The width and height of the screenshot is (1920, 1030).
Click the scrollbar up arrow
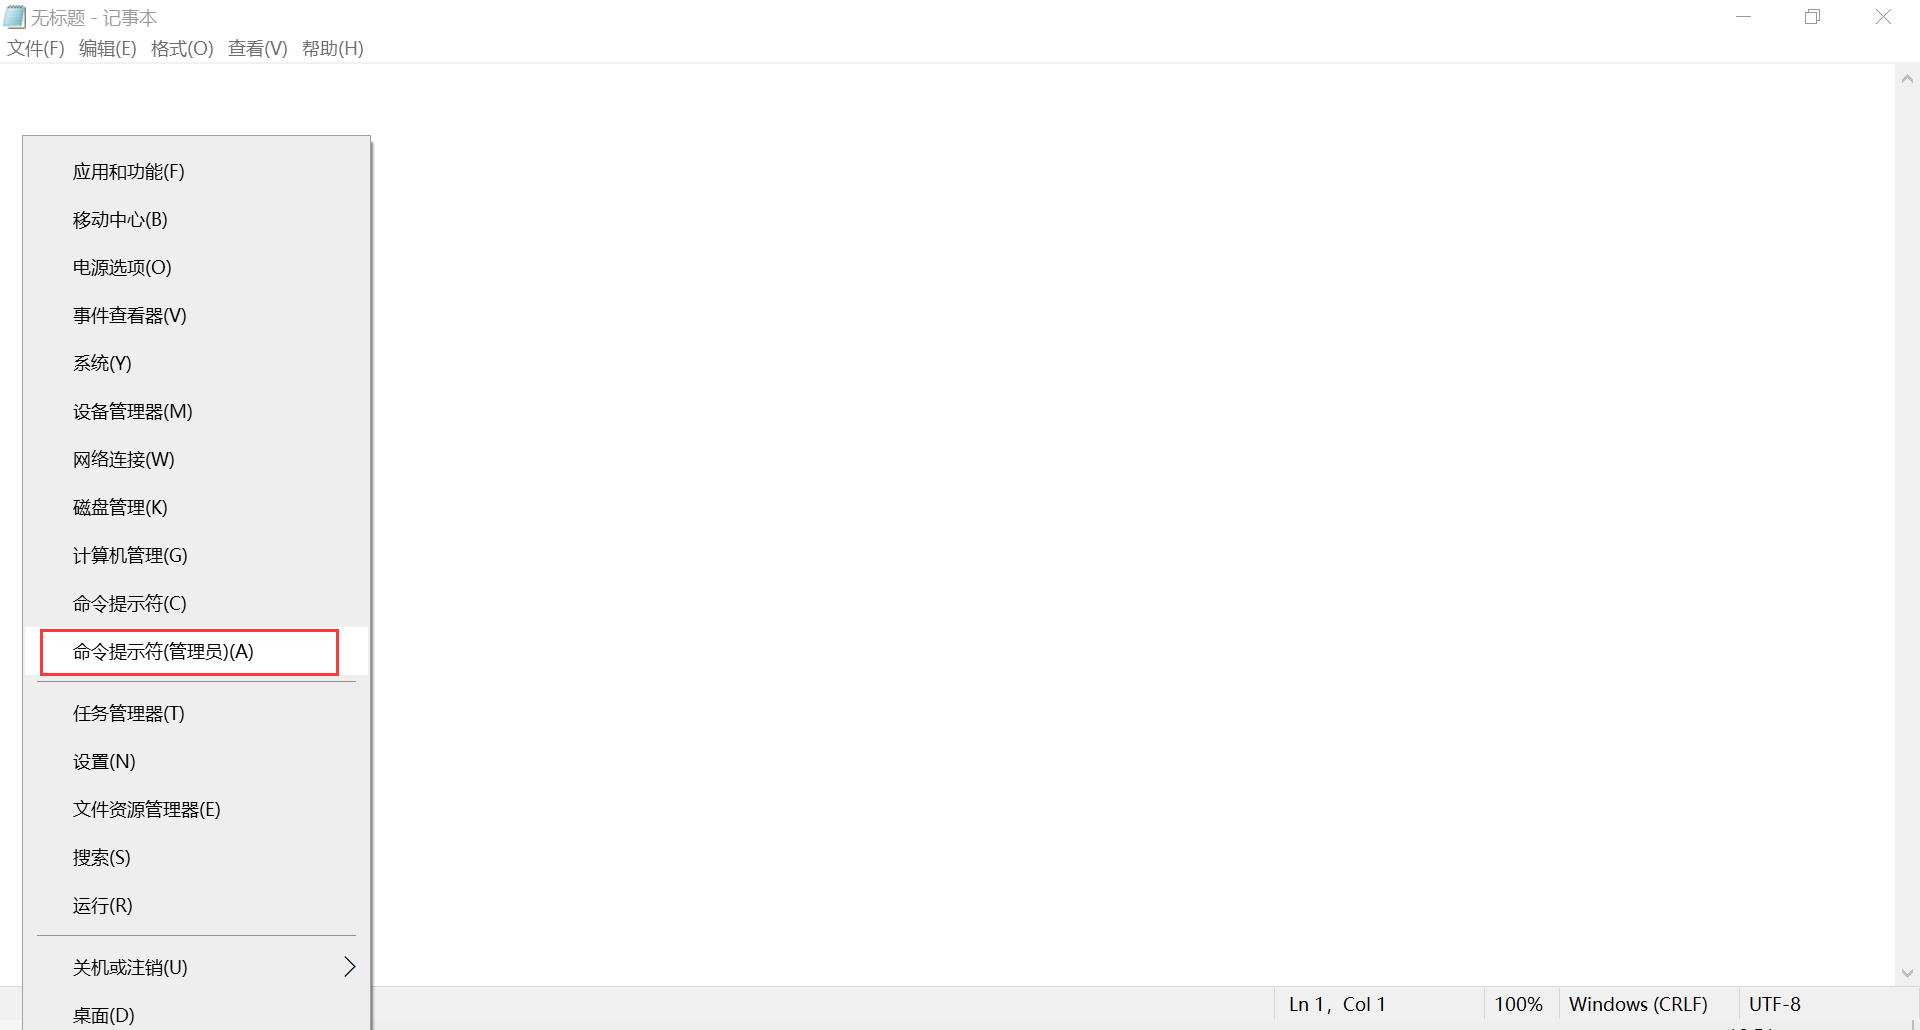pos(1907,79)
